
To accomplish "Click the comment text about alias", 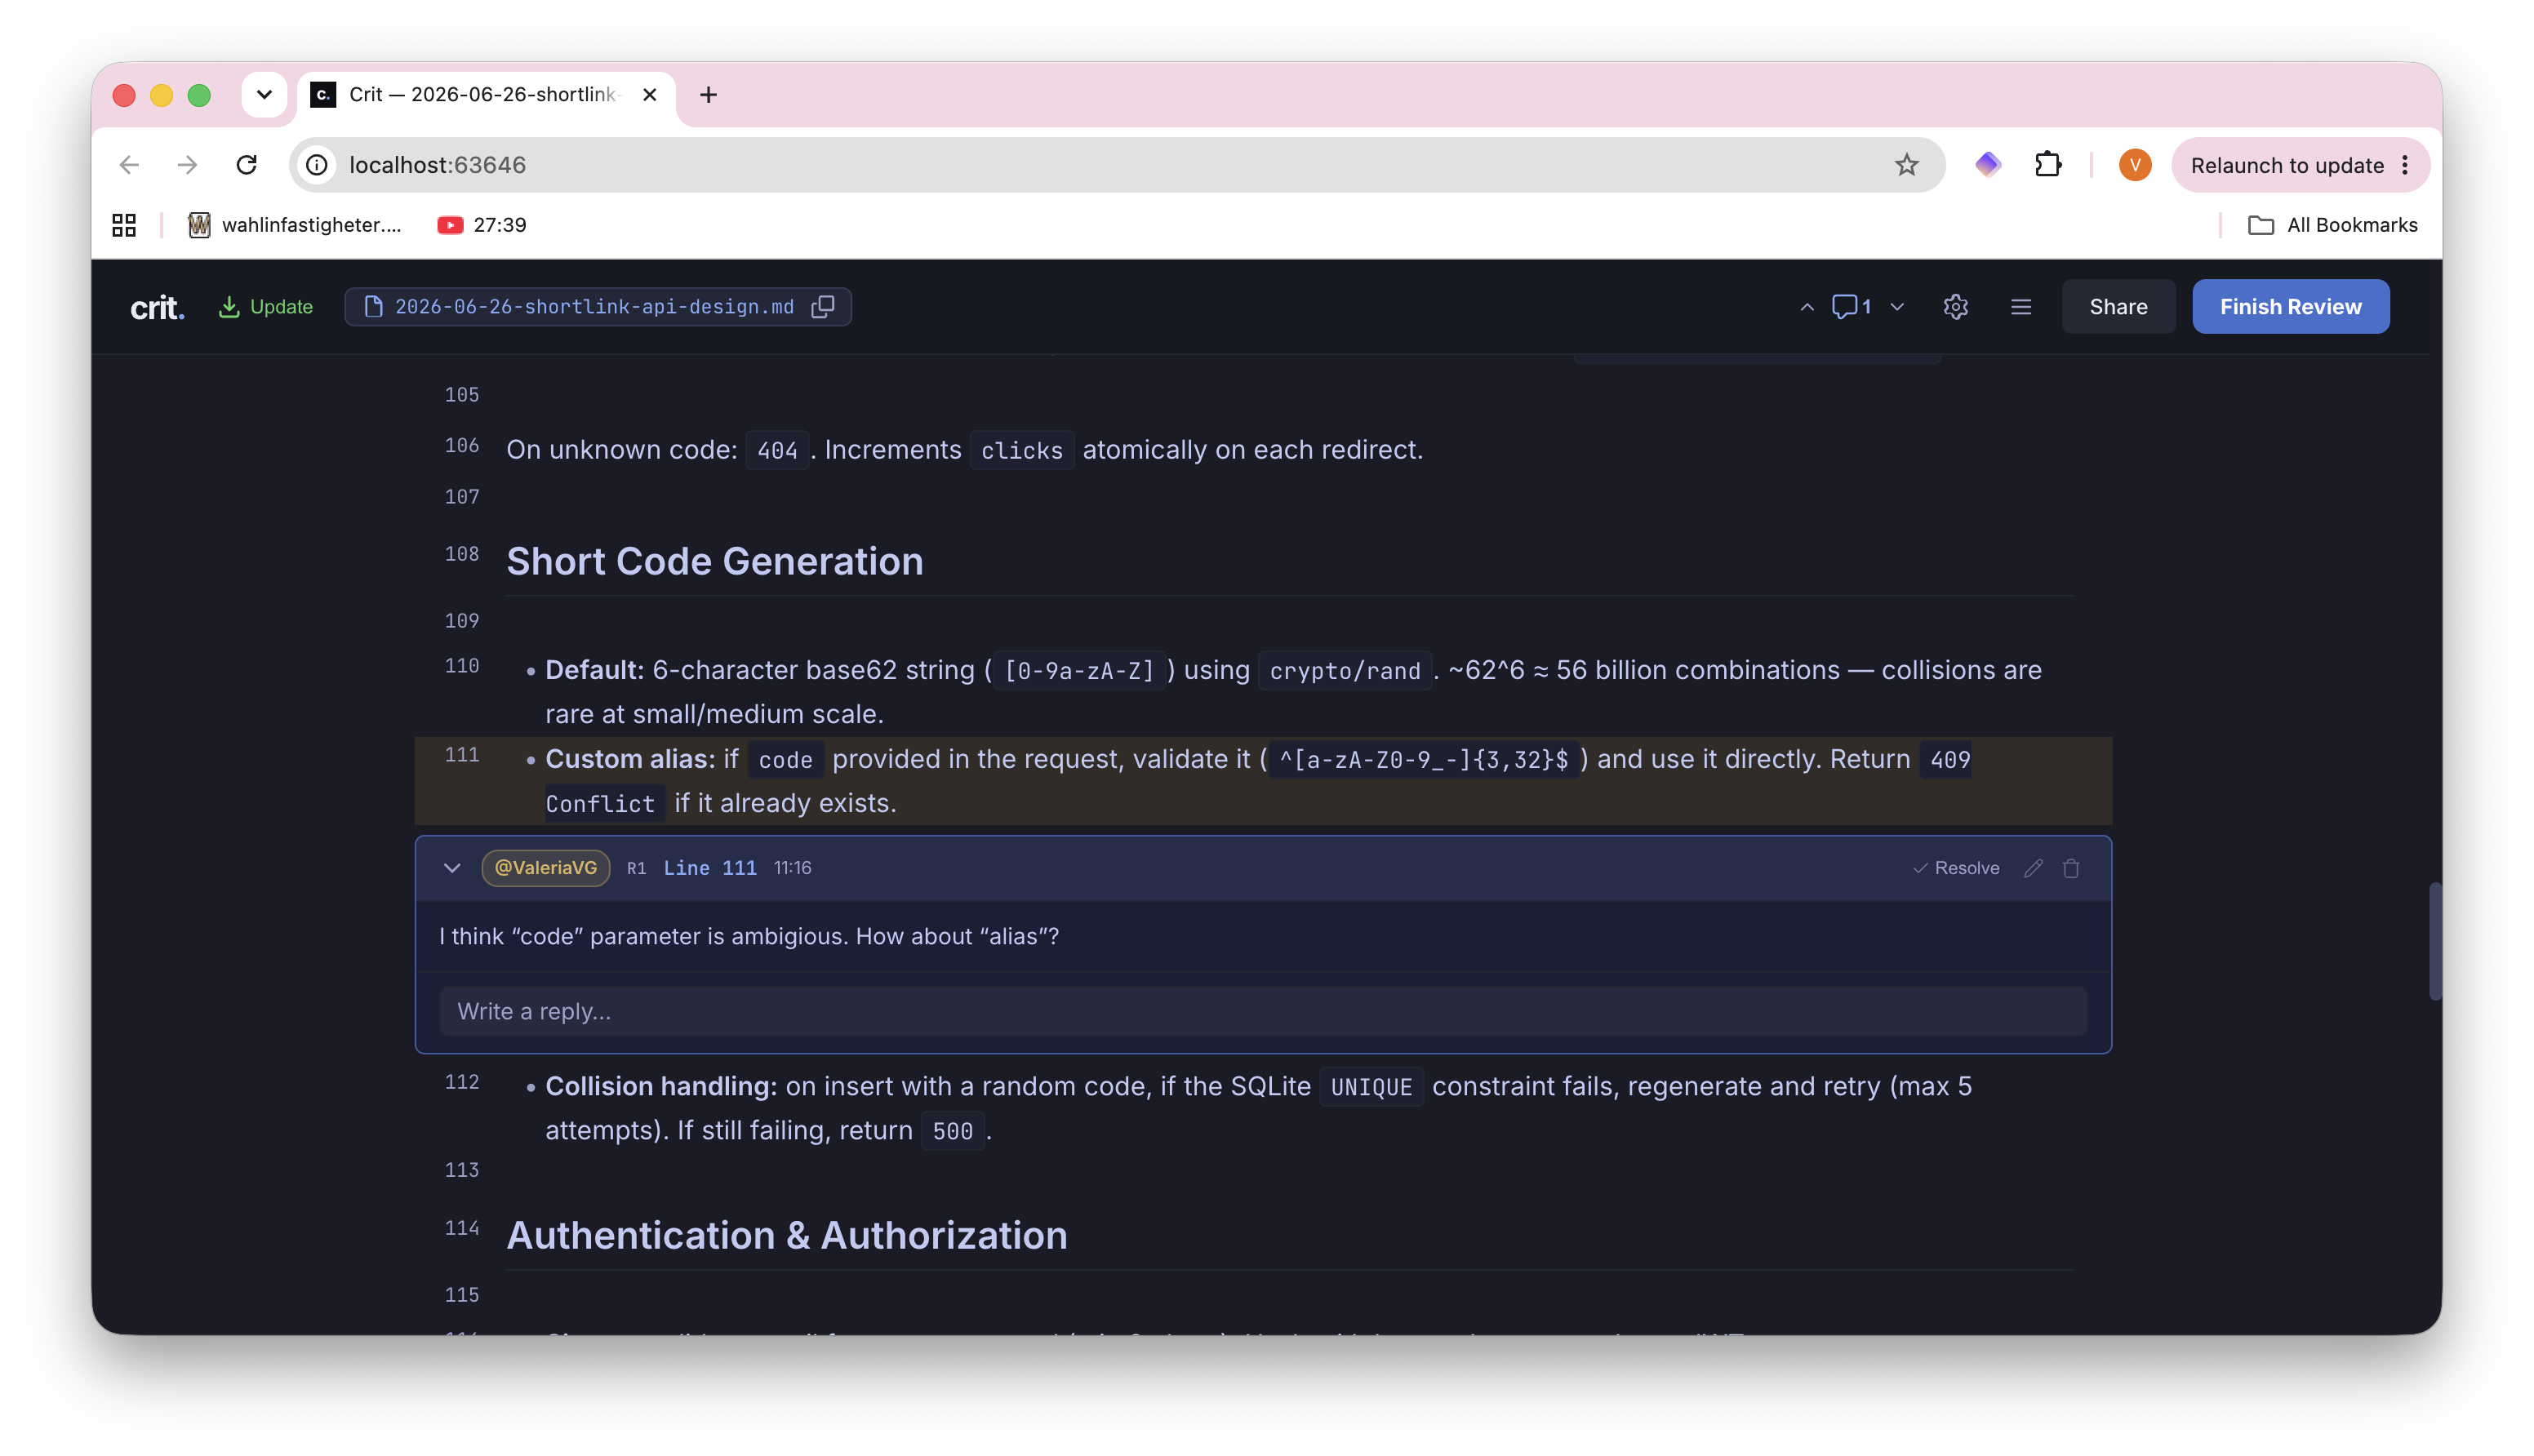I will click(x=748, y=937).
